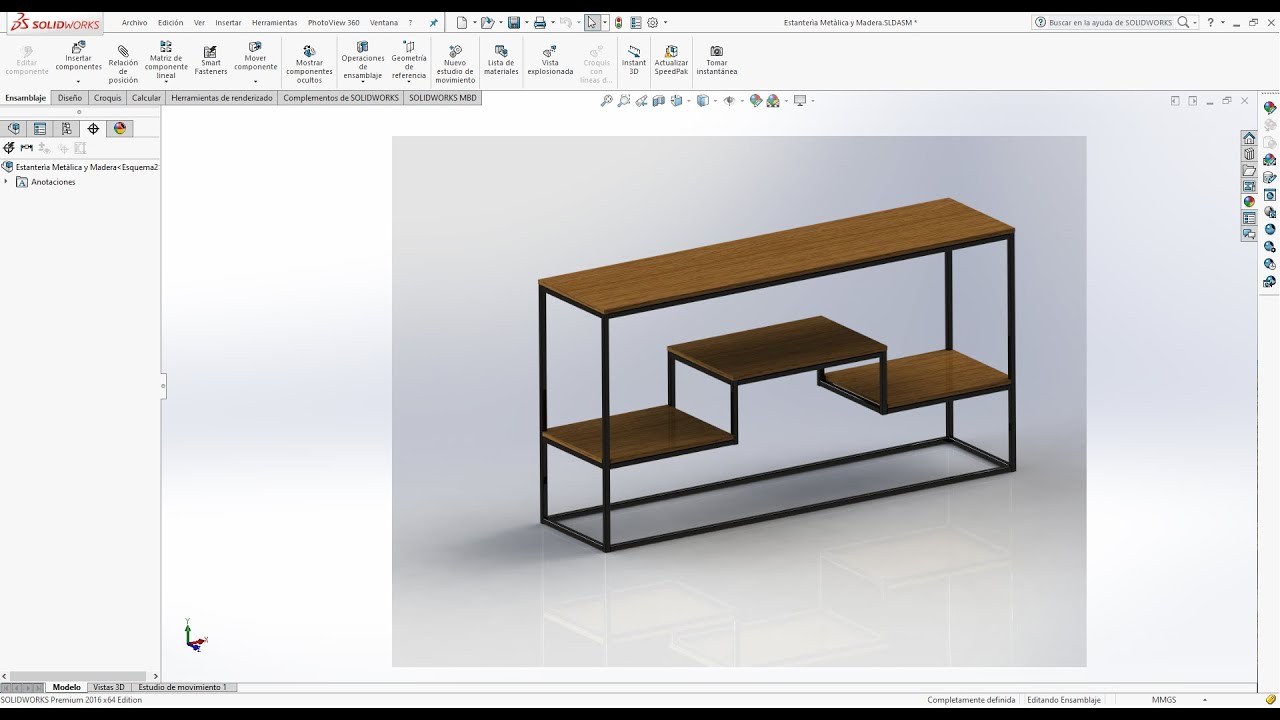
Task: Open the FeatureManager design tree tab
Action: click(x=14, y=128)
